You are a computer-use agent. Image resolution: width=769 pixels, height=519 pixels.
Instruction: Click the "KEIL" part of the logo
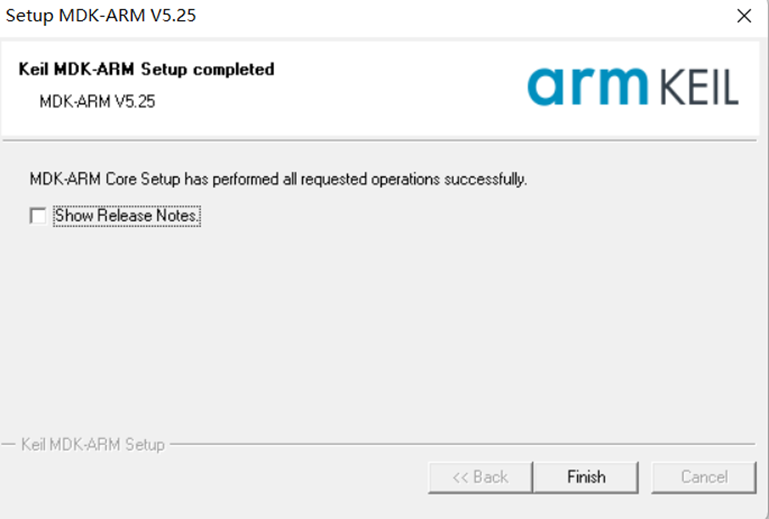697,88
